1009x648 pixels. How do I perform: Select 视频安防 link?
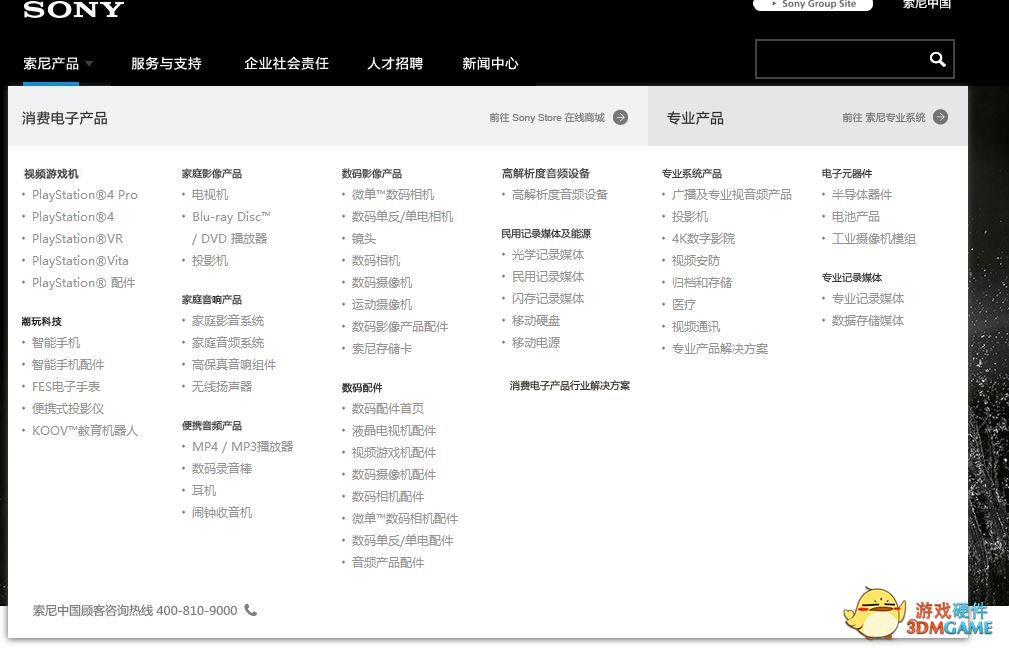tap(696, 261)
